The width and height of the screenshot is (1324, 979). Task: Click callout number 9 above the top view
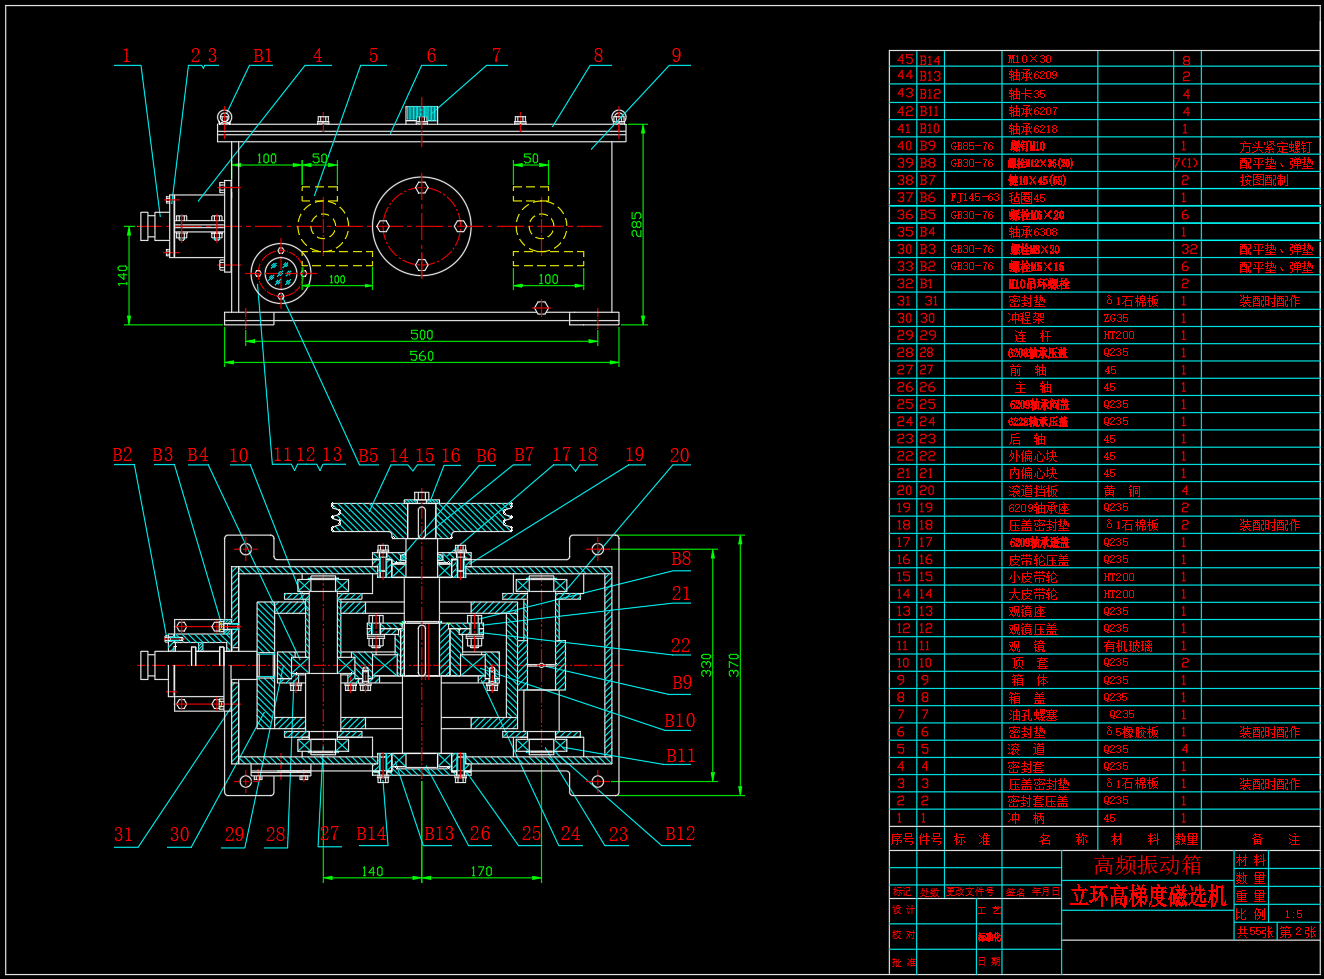pos(676,56)
